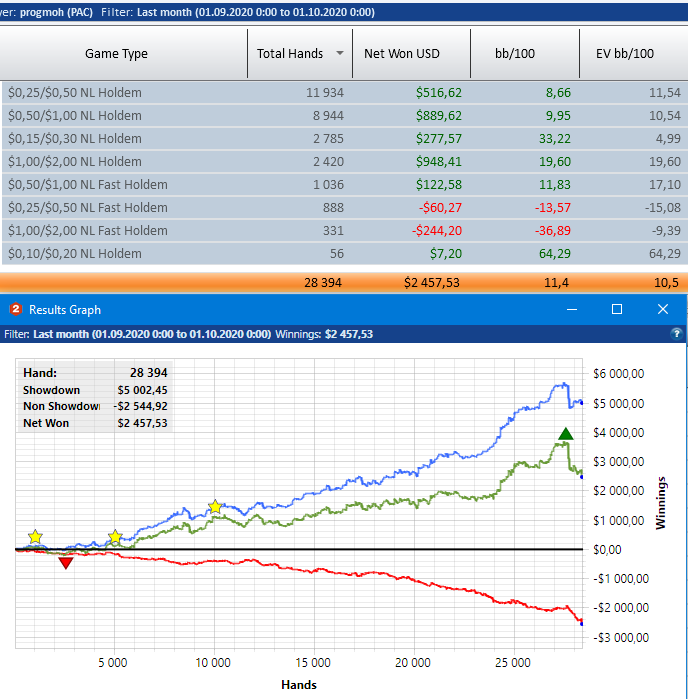Select the first yellow star marker on the graph
Viewport: 688px width, 699px height.
click(x=35, y=536)
